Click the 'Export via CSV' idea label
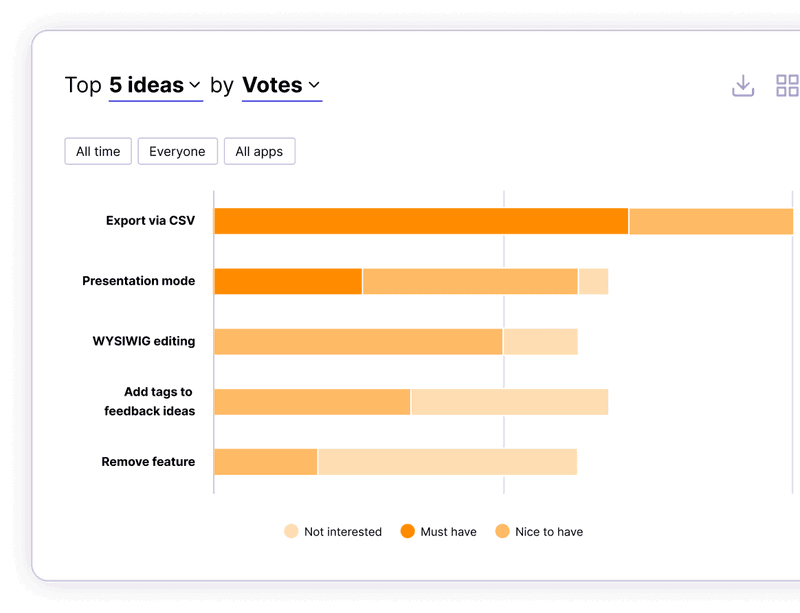This screenshot has width=800, height=613. pos(150,221)
